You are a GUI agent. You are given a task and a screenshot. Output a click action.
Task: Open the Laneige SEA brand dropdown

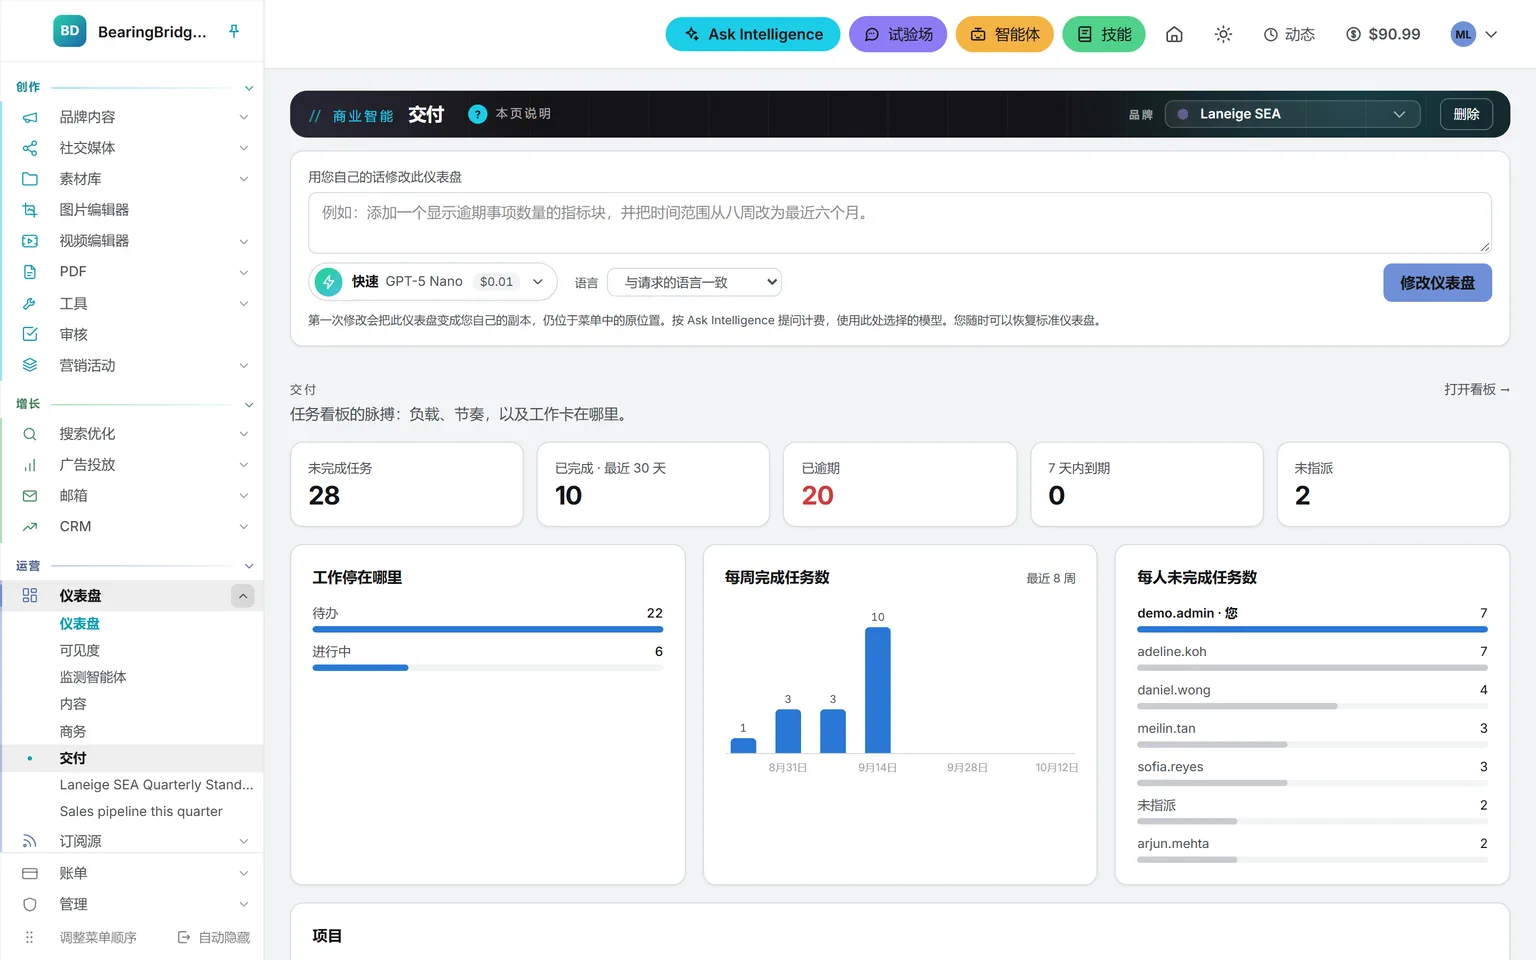1292,114
